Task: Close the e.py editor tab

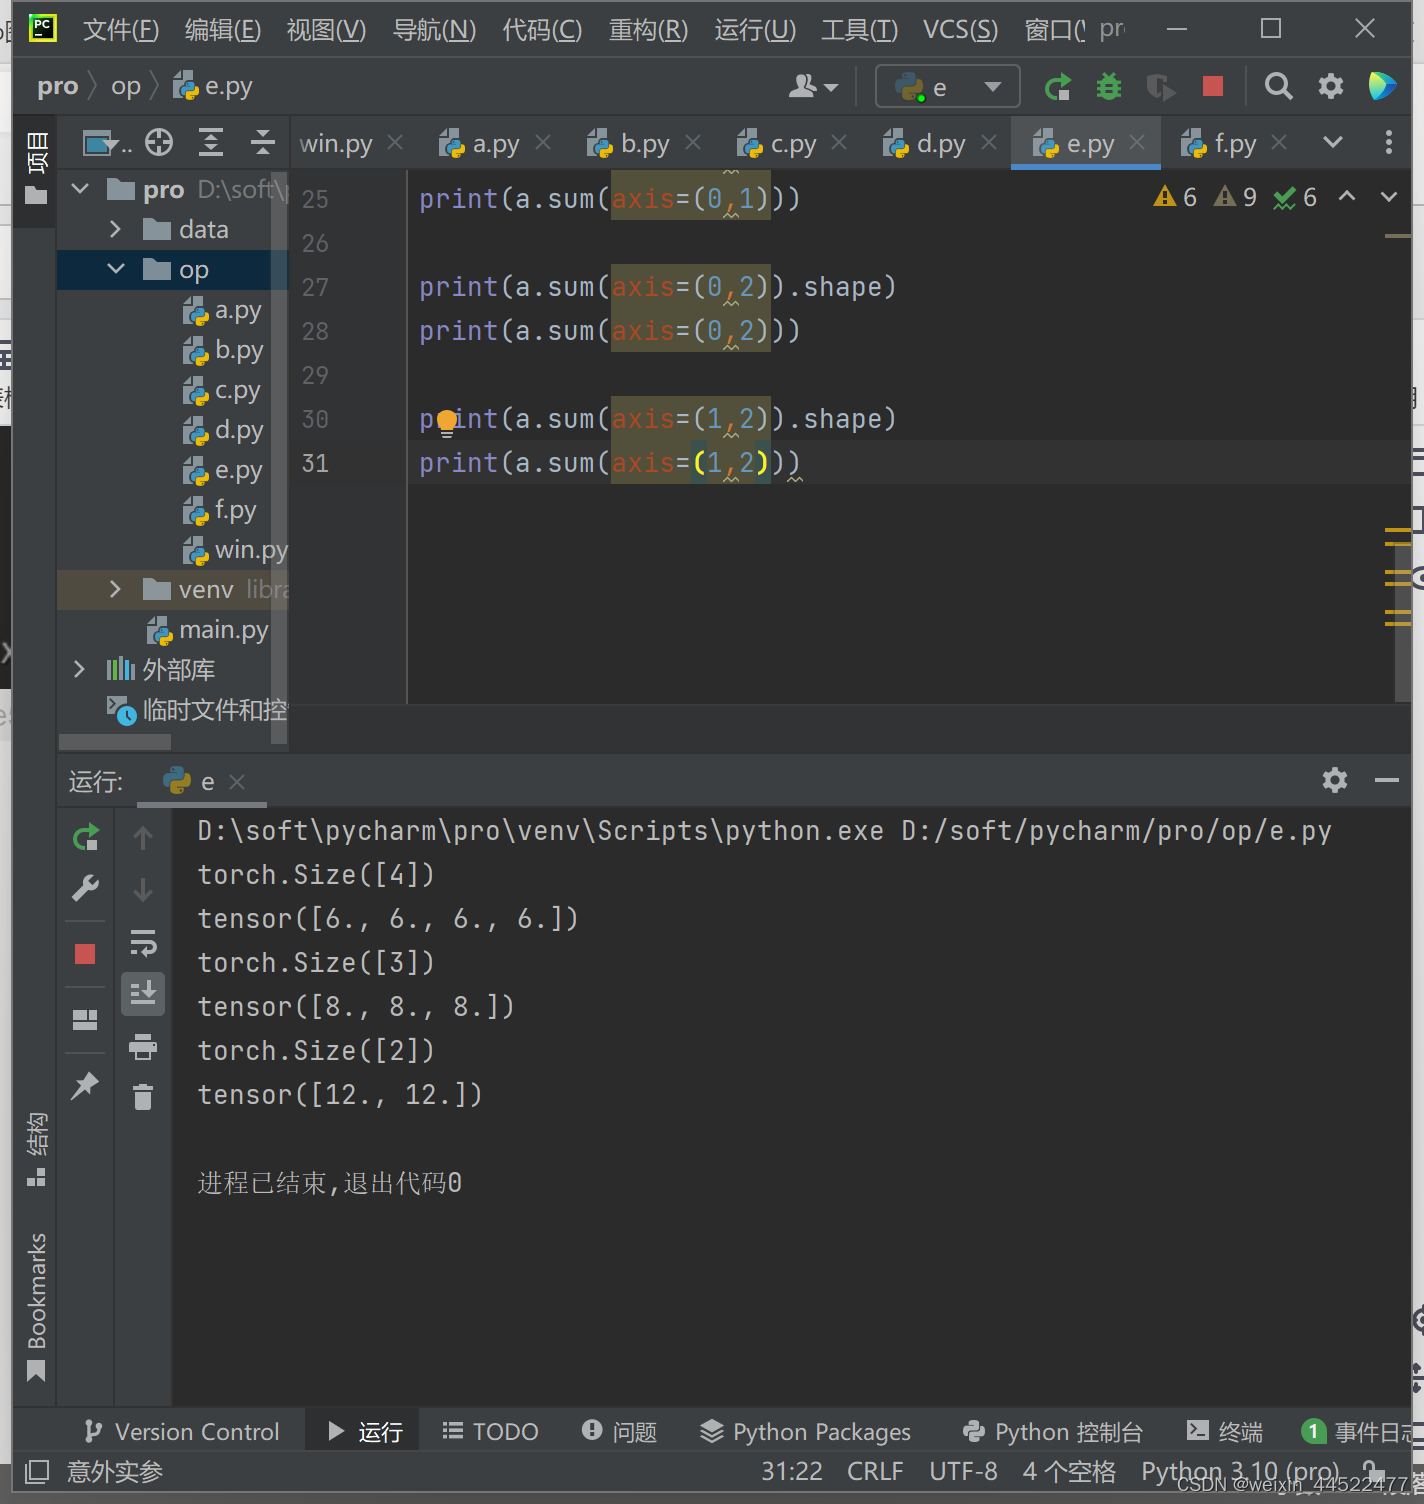Action: [x=1137, y=142]
